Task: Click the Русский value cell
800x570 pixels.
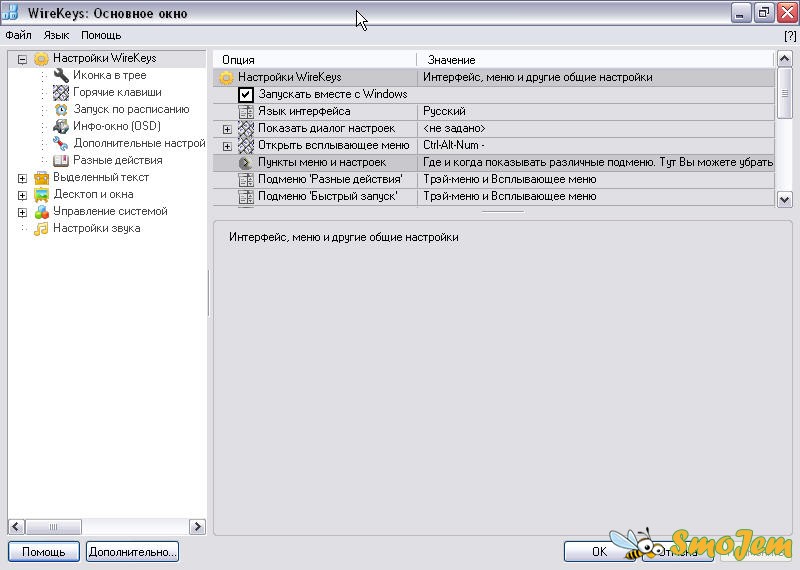Action: coord(596,111)
